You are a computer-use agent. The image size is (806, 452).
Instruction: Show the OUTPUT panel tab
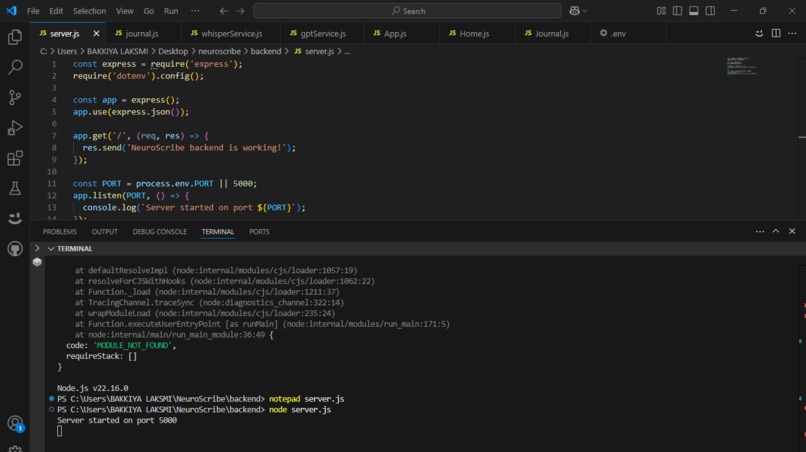click(104, 232)
